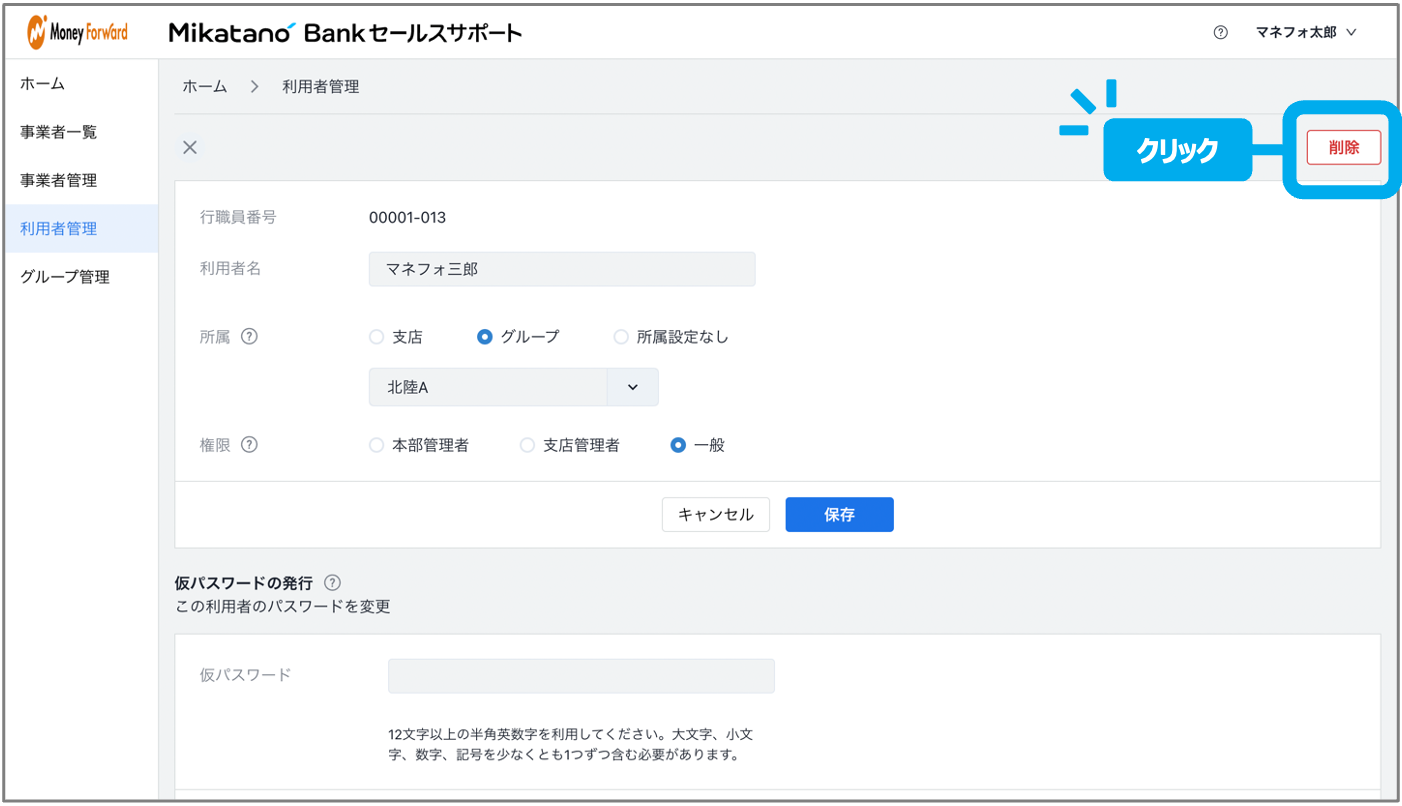Choose 所属設定なし radio option
The height and width of the screenshot is (806, 1402).
tap(621, 337)
